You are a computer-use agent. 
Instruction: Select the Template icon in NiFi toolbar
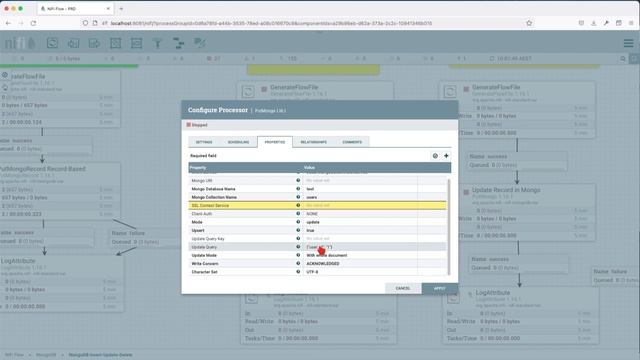178,43
